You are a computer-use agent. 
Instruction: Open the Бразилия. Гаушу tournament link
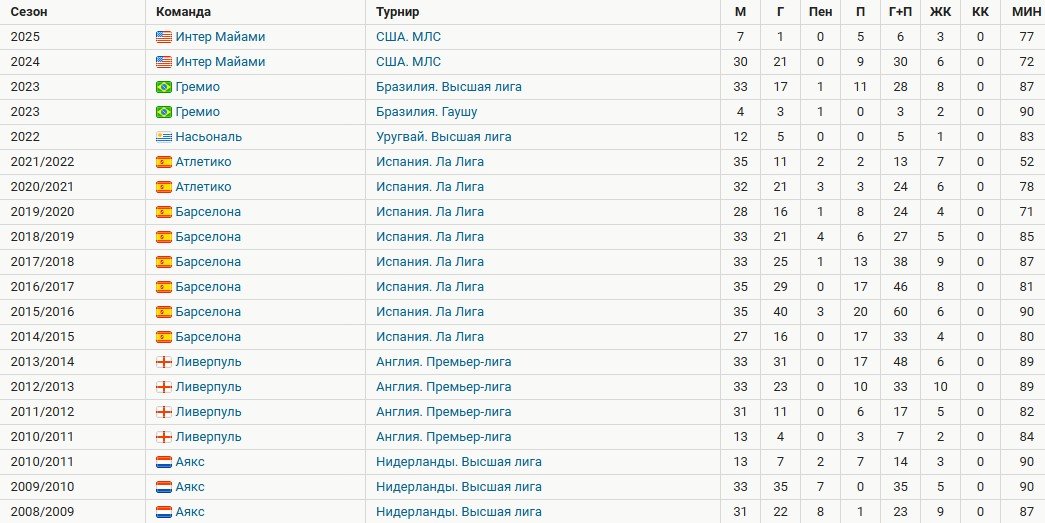click(426, 112)
